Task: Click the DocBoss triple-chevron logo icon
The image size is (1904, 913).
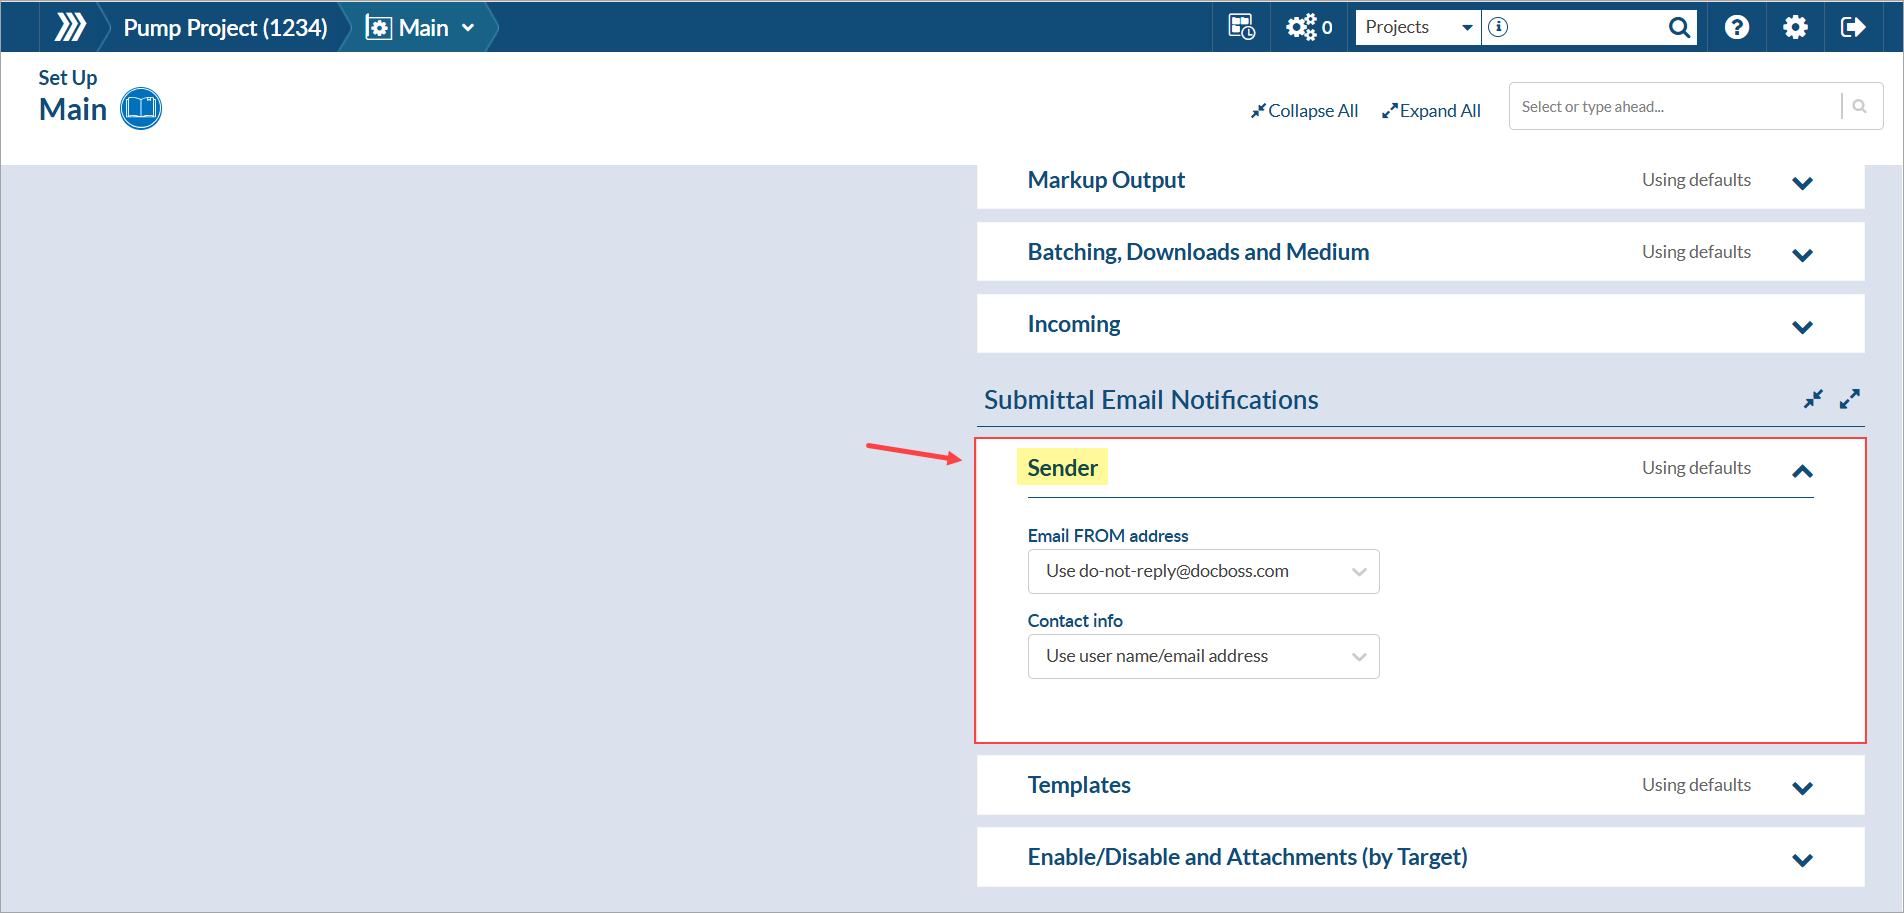Action: click(70, 27)
